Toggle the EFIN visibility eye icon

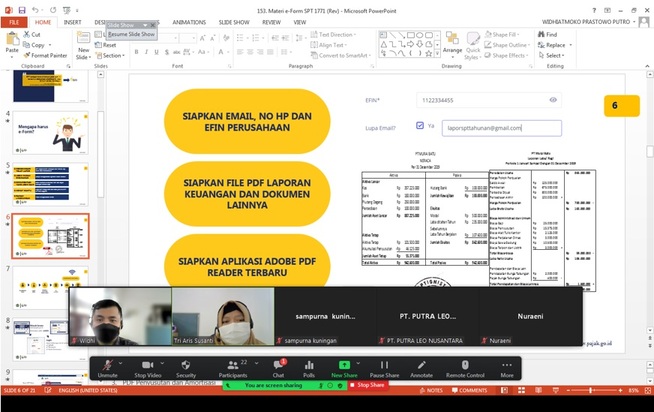pyautogui.click(x=553, y=100)
